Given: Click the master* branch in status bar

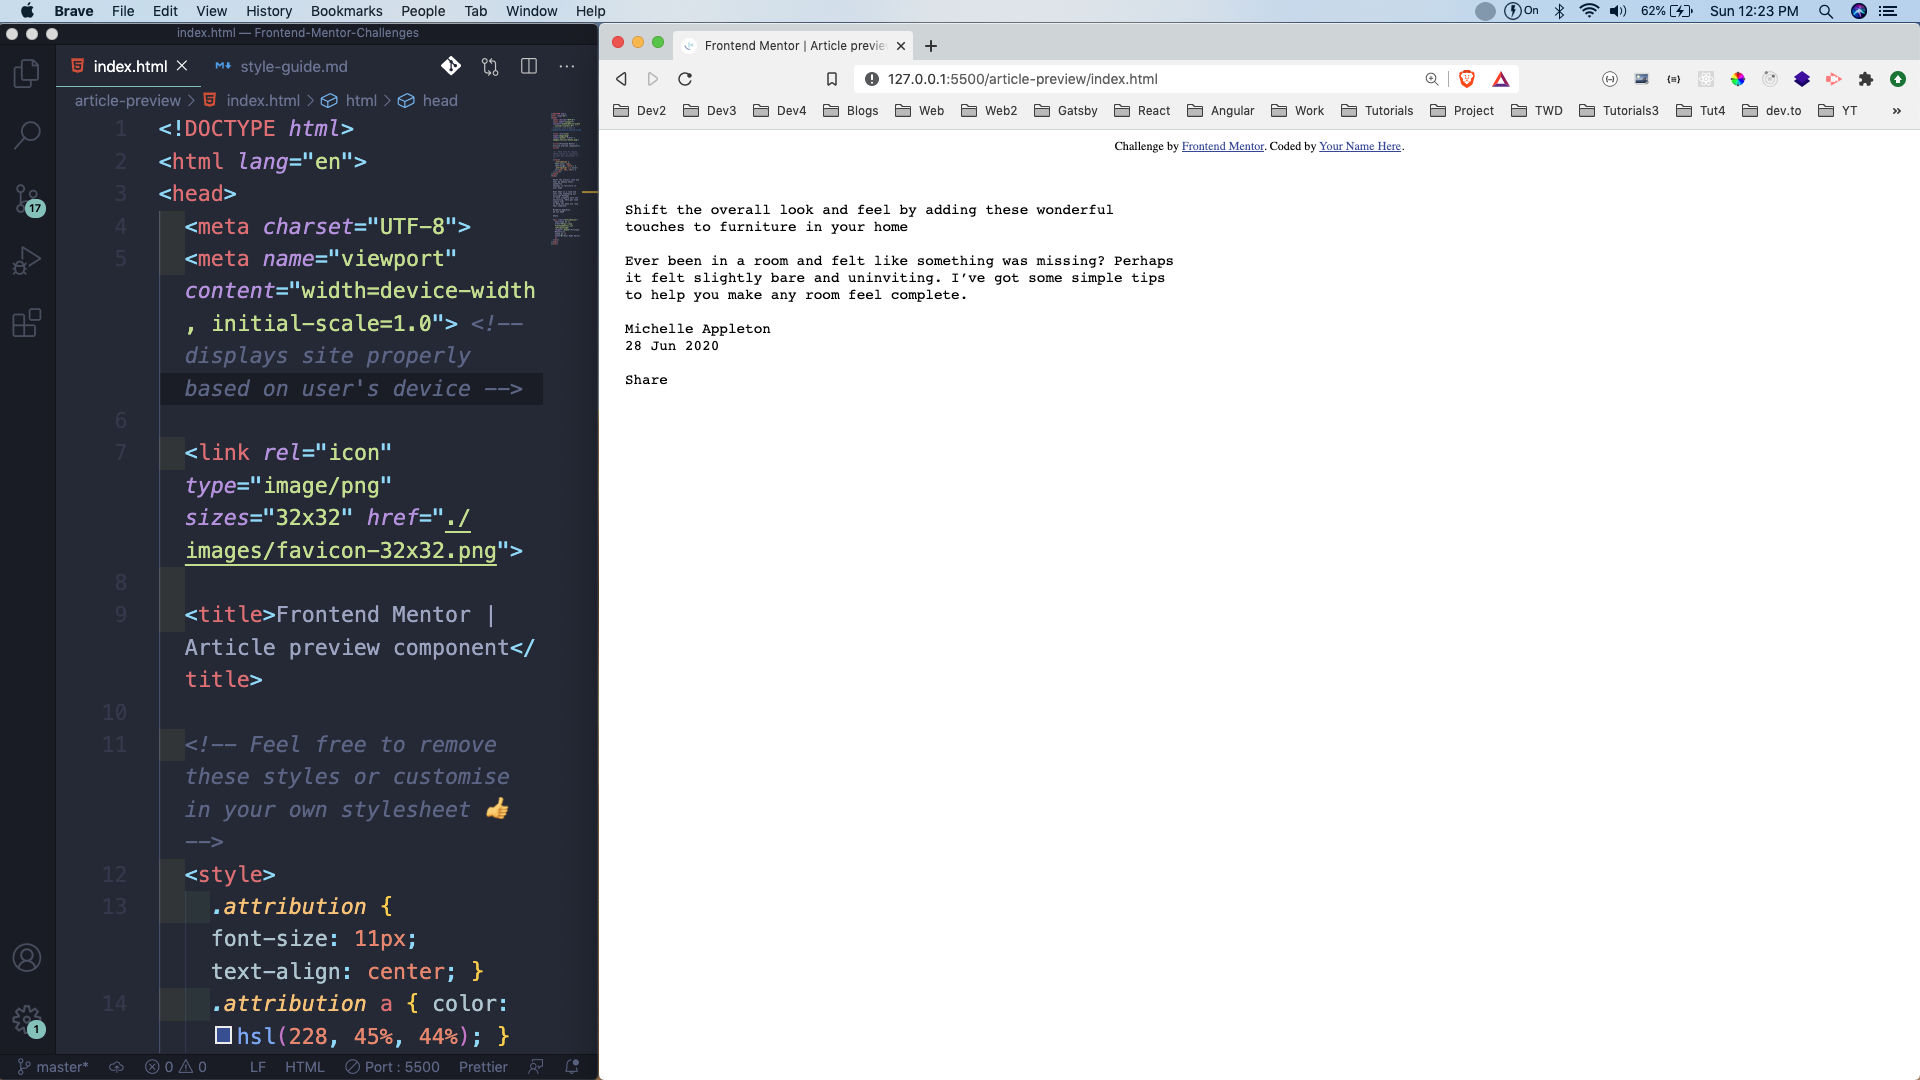Looking at the screenshot, I should point(53,1067).
